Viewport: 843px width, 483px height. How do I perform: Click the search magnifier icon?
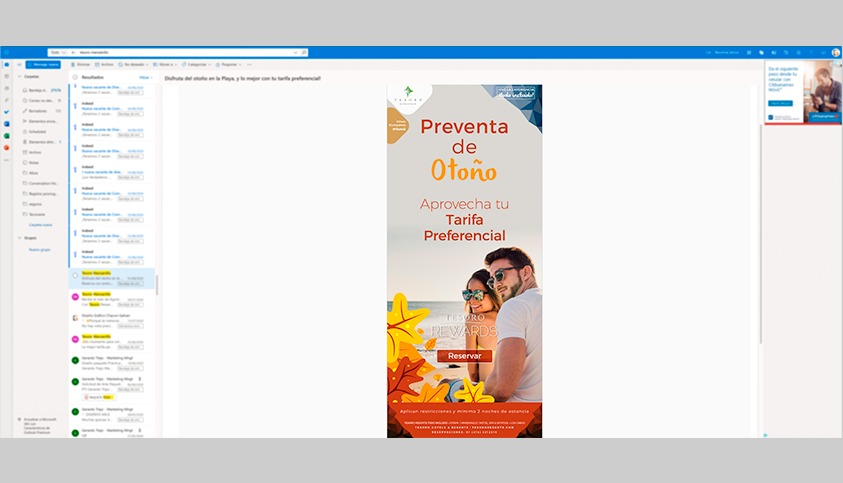point(304,52)
